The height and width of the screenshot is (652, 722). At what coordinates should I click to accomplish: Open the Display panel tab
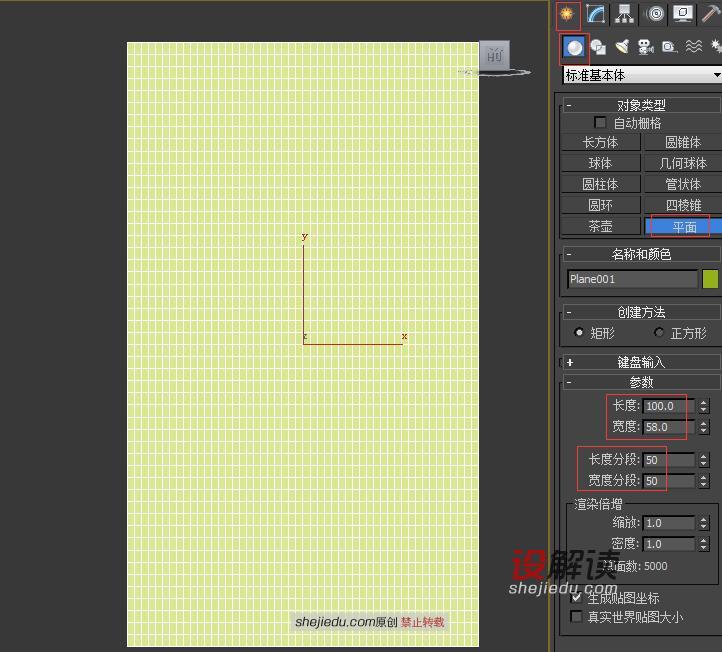click(683, 14)
